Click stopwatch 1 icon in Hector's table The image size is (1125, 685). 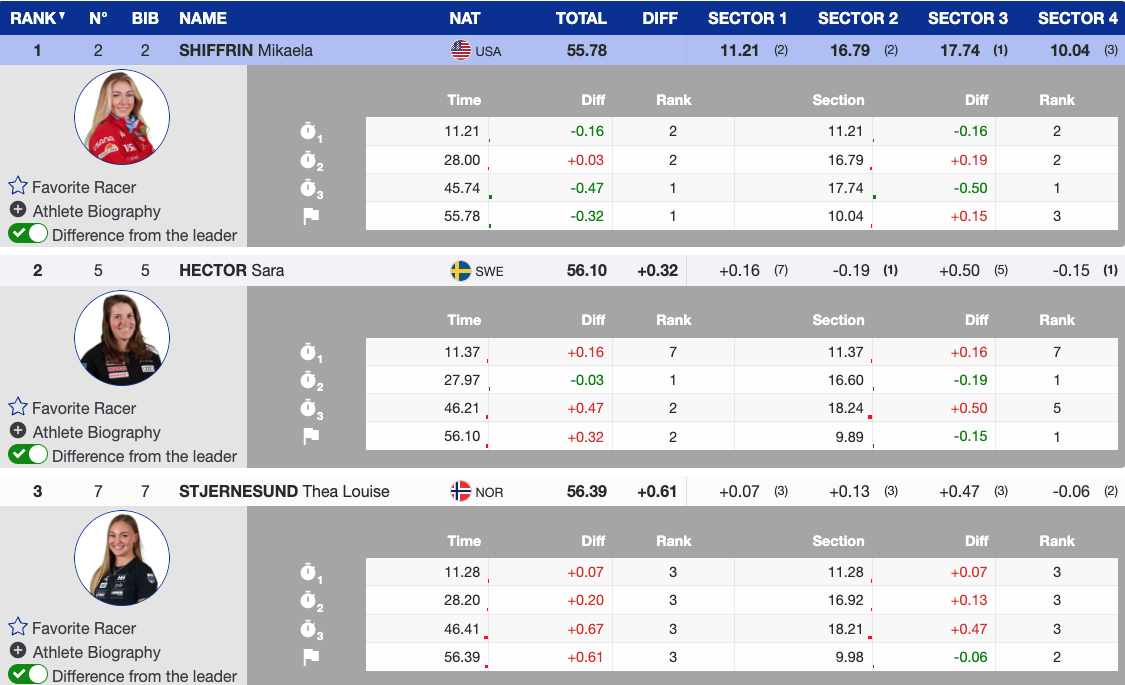point(310,352)
